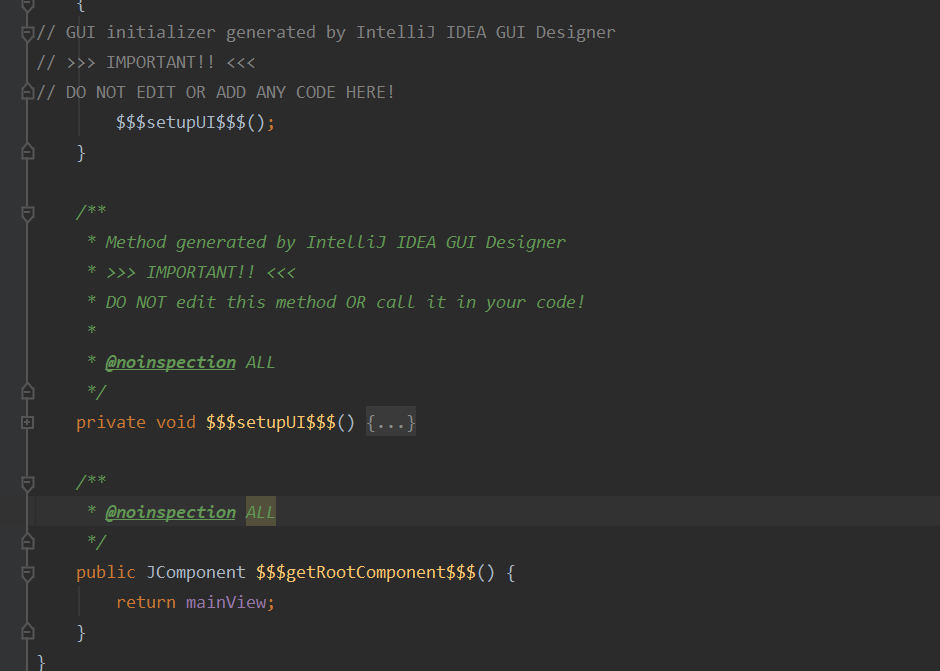The width and height of the screenshot is (940, 671).
Task: Collapse the GUI initializer comment block arrow
Action: (x=27, y=31)
